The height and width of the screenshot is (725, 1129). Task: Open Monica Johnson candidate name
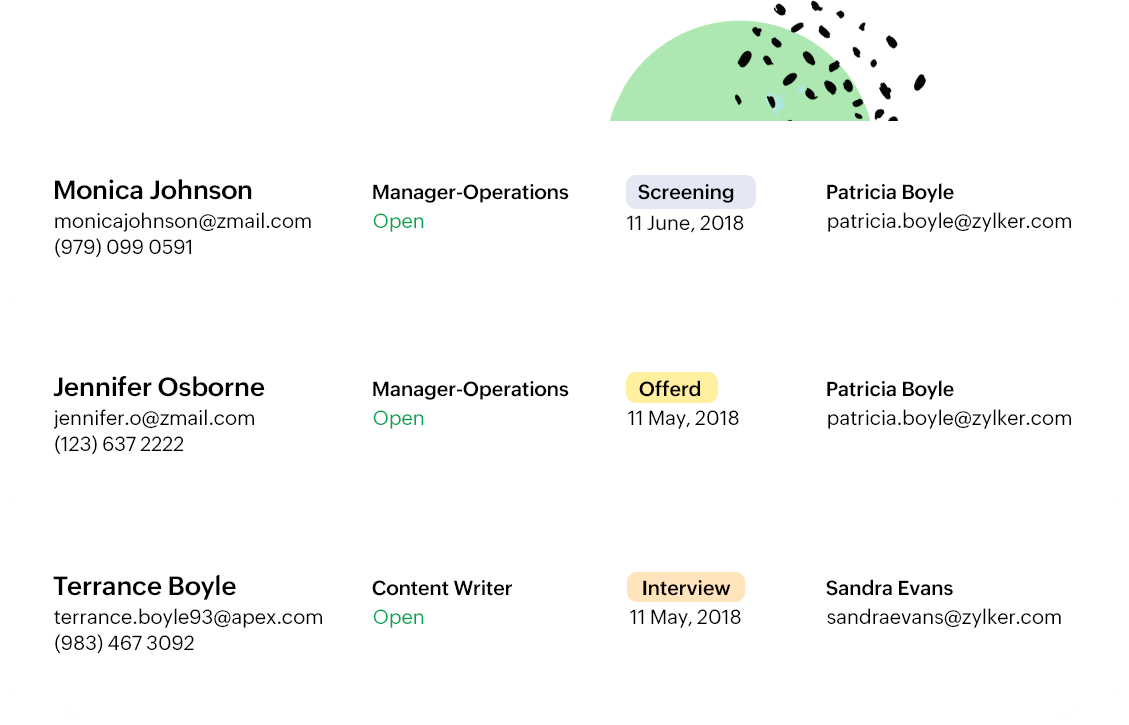[x=153, y=191]
